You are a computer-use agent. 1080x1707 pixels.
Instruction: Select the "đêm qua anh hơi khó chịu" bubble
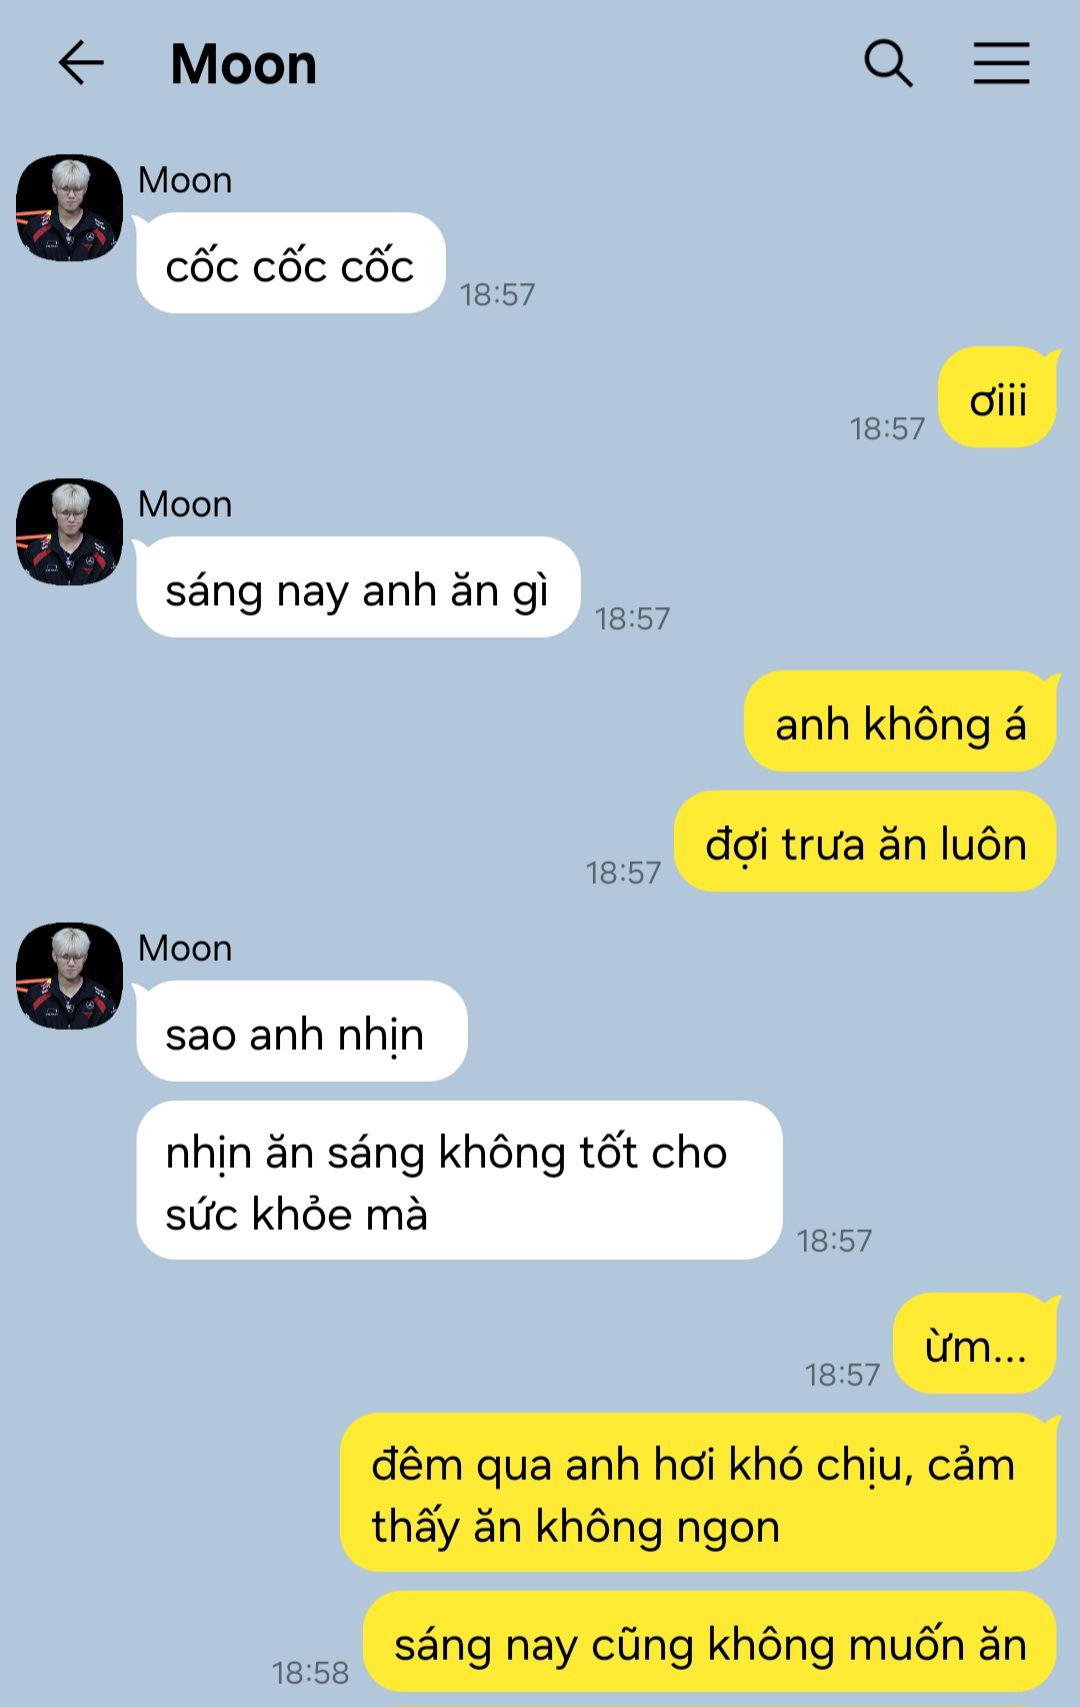[698, 1493]
